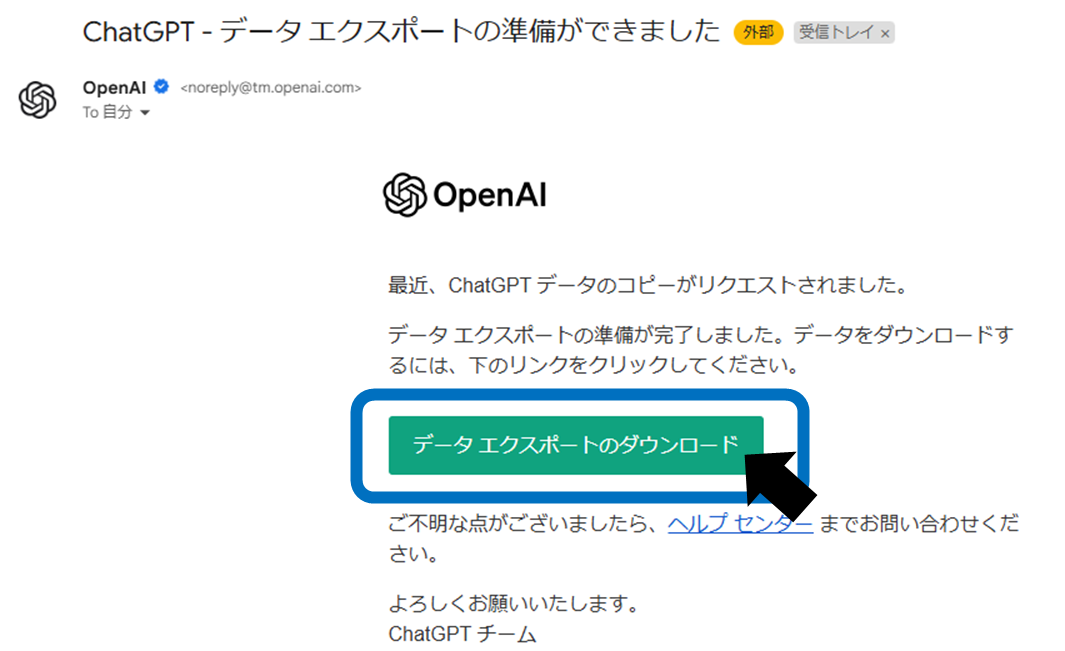Click the yellow 外部 label badge
Viewport: 1065px width, 651px height.
pos(758,32)
